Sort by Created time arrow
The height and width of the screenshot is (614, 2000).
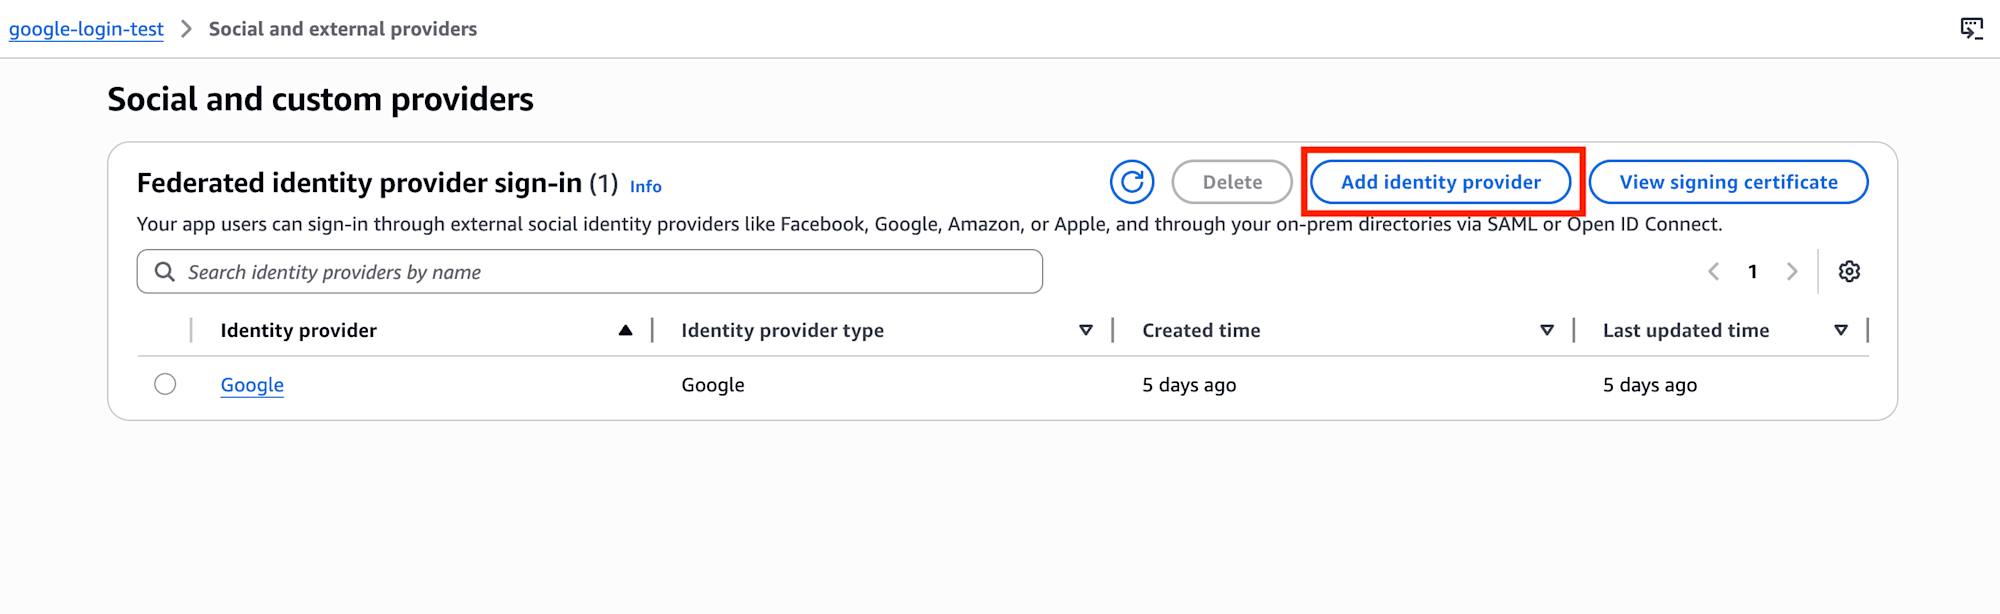point(1547,330)
